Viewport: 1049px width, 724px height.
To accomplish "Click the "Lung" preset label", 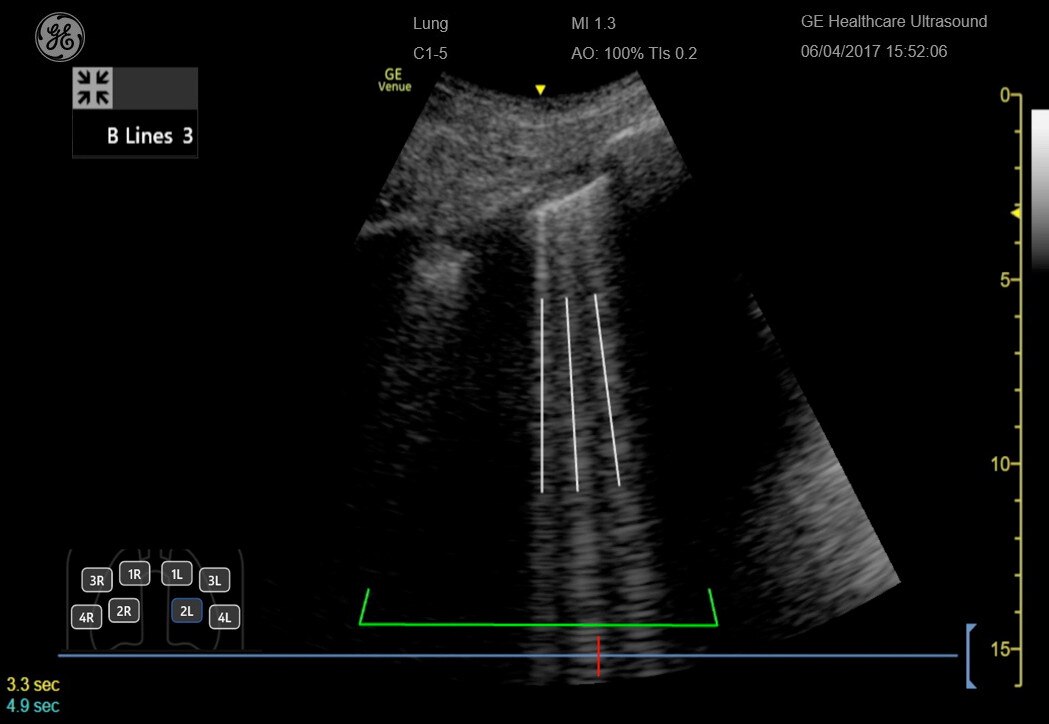I will tap(430, 23).
